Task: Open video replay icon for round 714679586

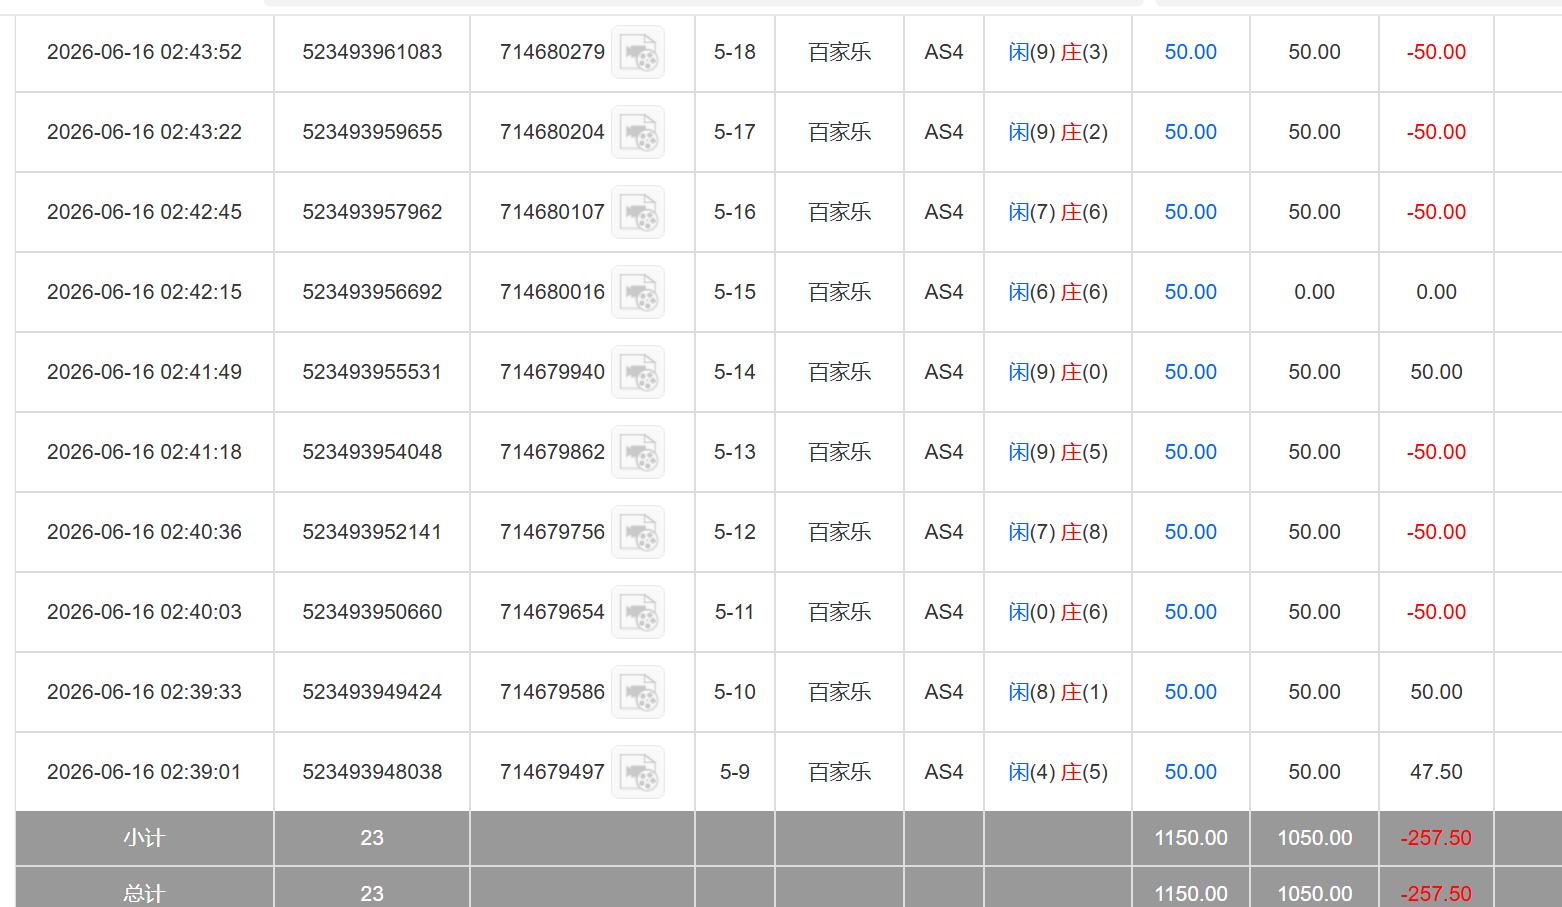Action: click(x=638, y=692)
